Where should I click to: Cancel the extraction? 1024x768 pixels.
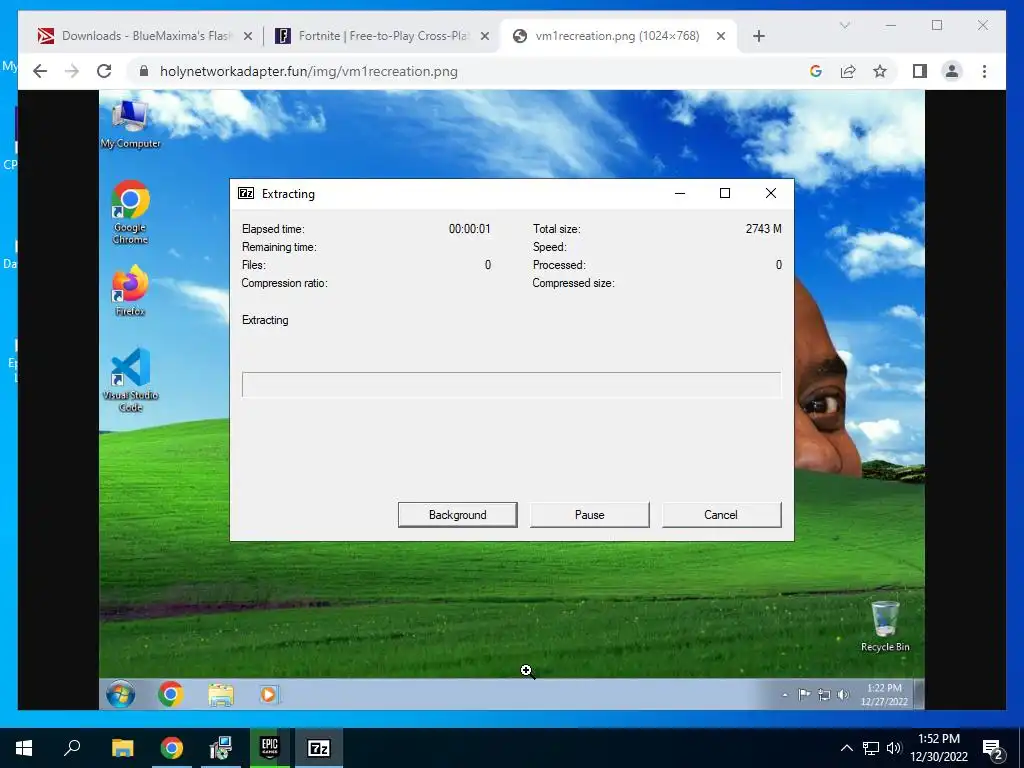coord(721,515)
